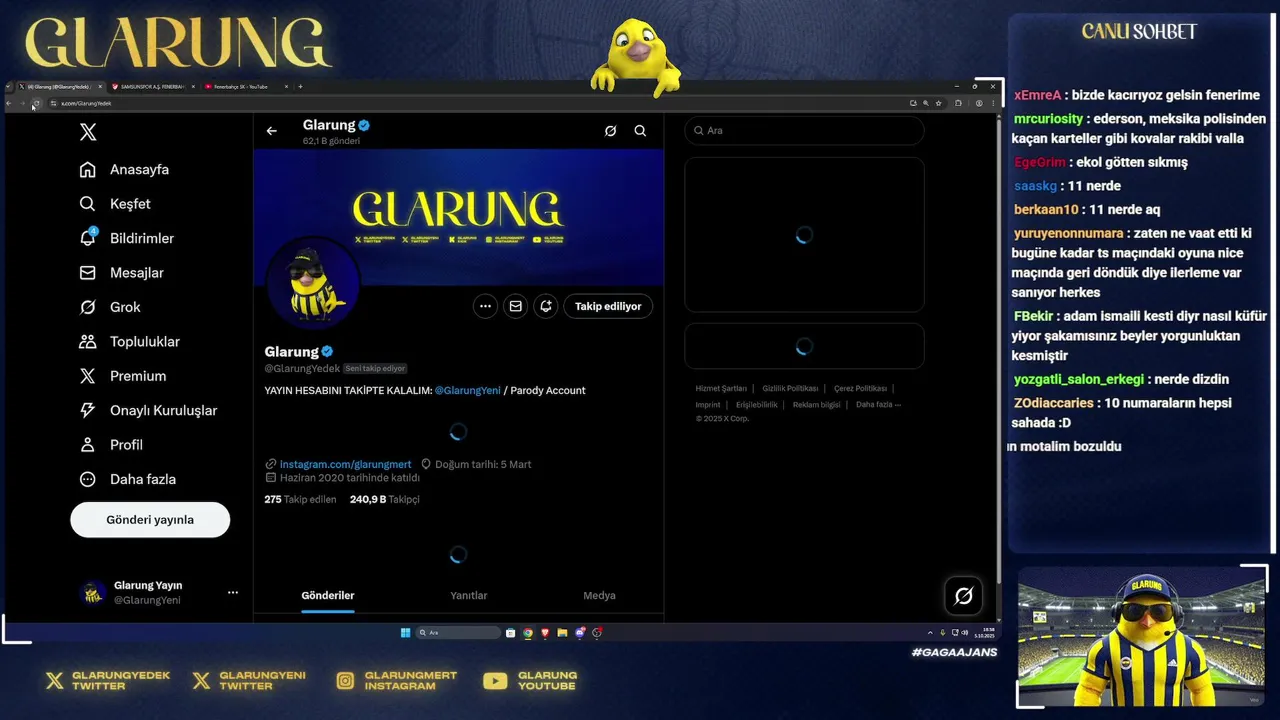The height and width of the screenshot is (720, 1280).
Task: Click yozgatli_salon_erkegi username in chat
Action: click(1079, 380)
